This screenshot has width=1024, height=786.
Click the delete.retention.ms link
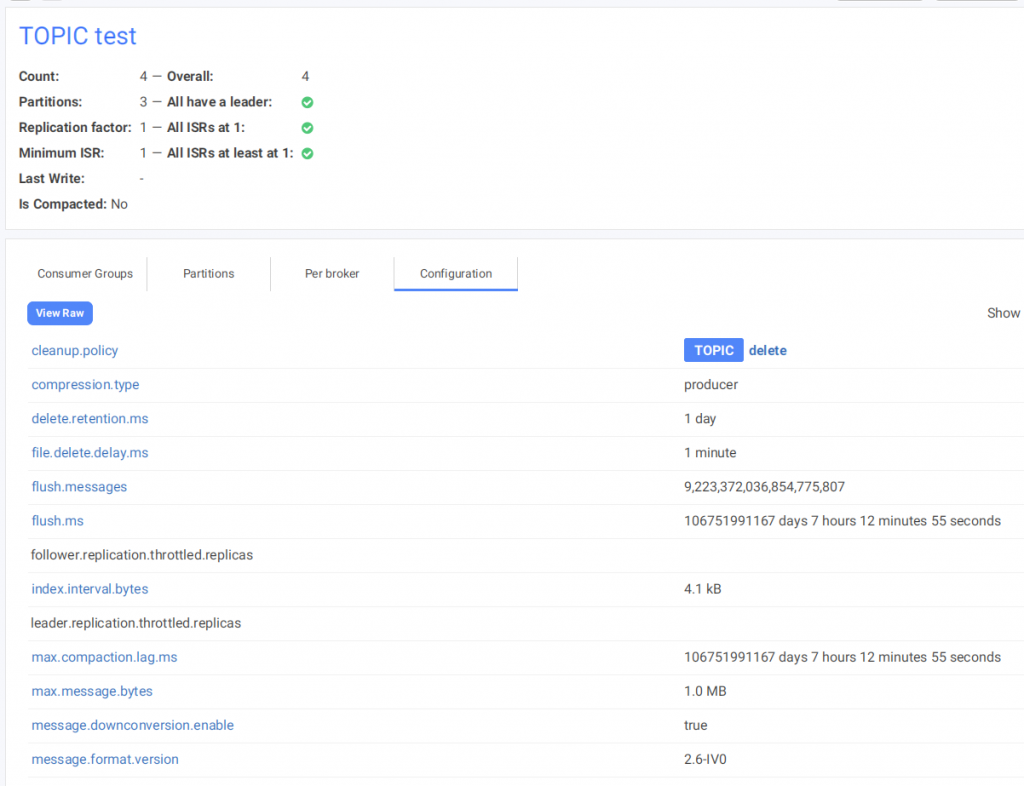click(90, 419)
